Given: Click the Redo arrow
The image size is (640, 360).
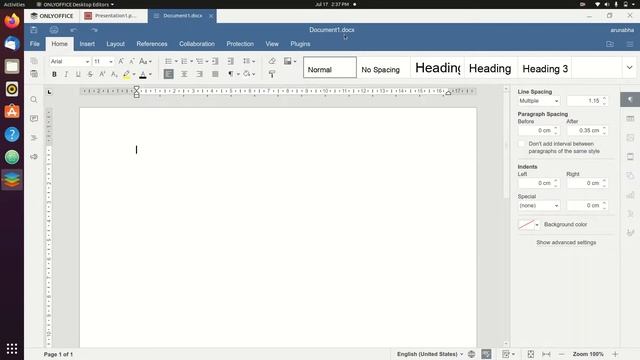Looking at the screenshot, I should click(94, 30).
